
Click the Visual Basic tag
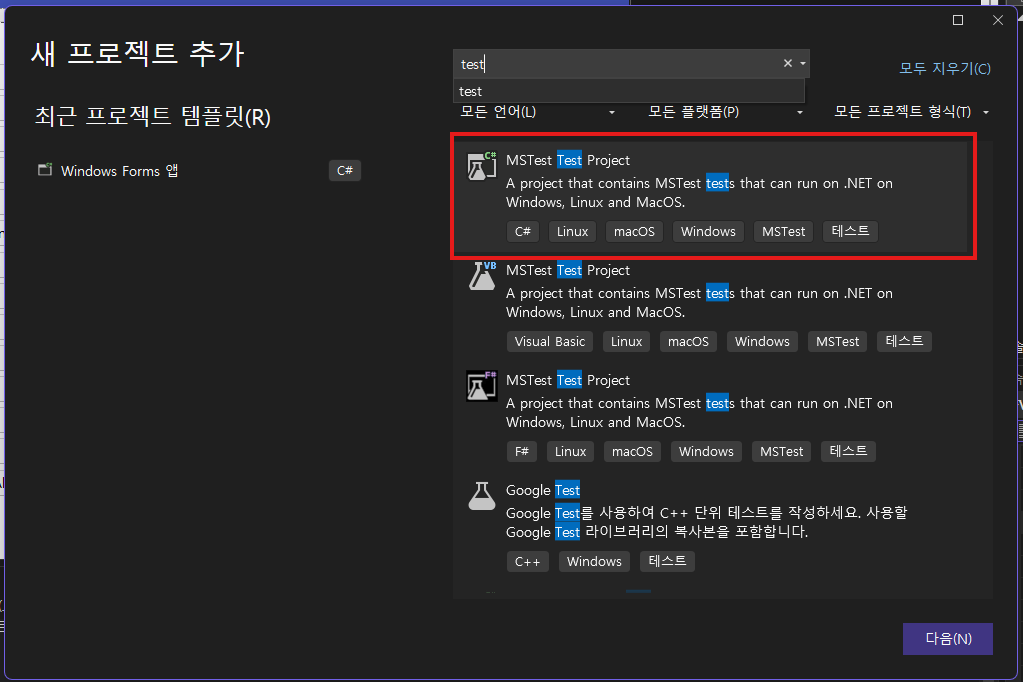[549, 341]
